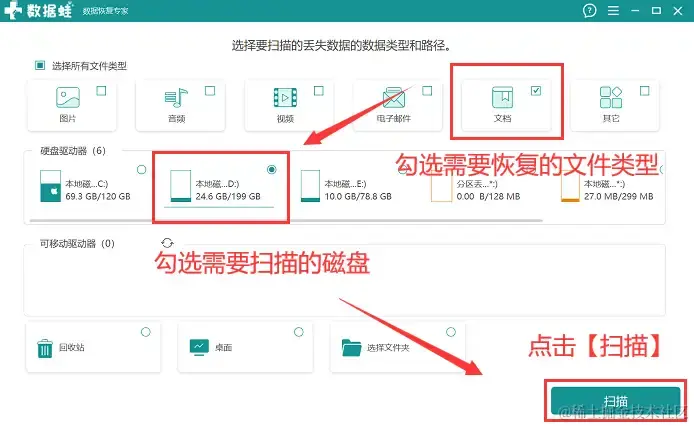Click the E: drive disk icon
Viewport: 694px width, 426px height.
click(310, 186)
